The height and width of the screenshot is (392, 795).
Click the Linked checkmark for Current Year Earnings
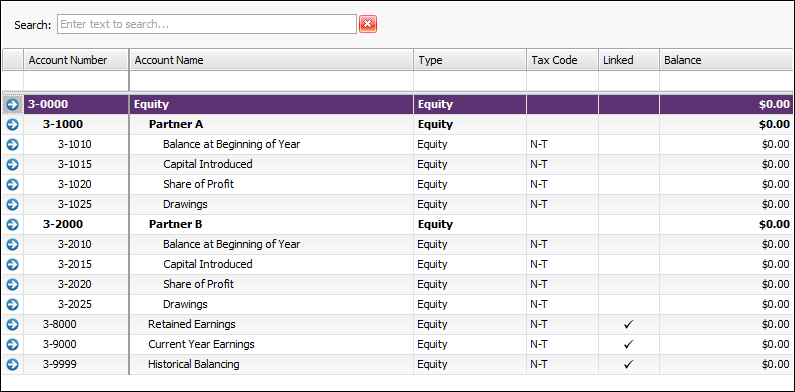(x=629, y=344)
